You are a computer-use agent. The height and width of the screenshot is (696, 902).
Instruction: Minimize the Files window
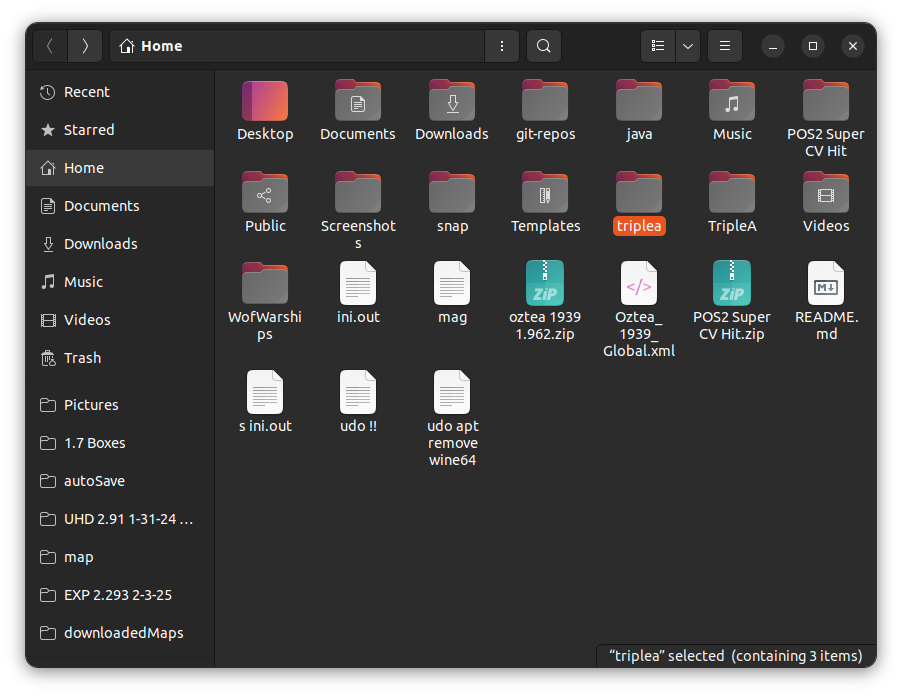point(773,46)
